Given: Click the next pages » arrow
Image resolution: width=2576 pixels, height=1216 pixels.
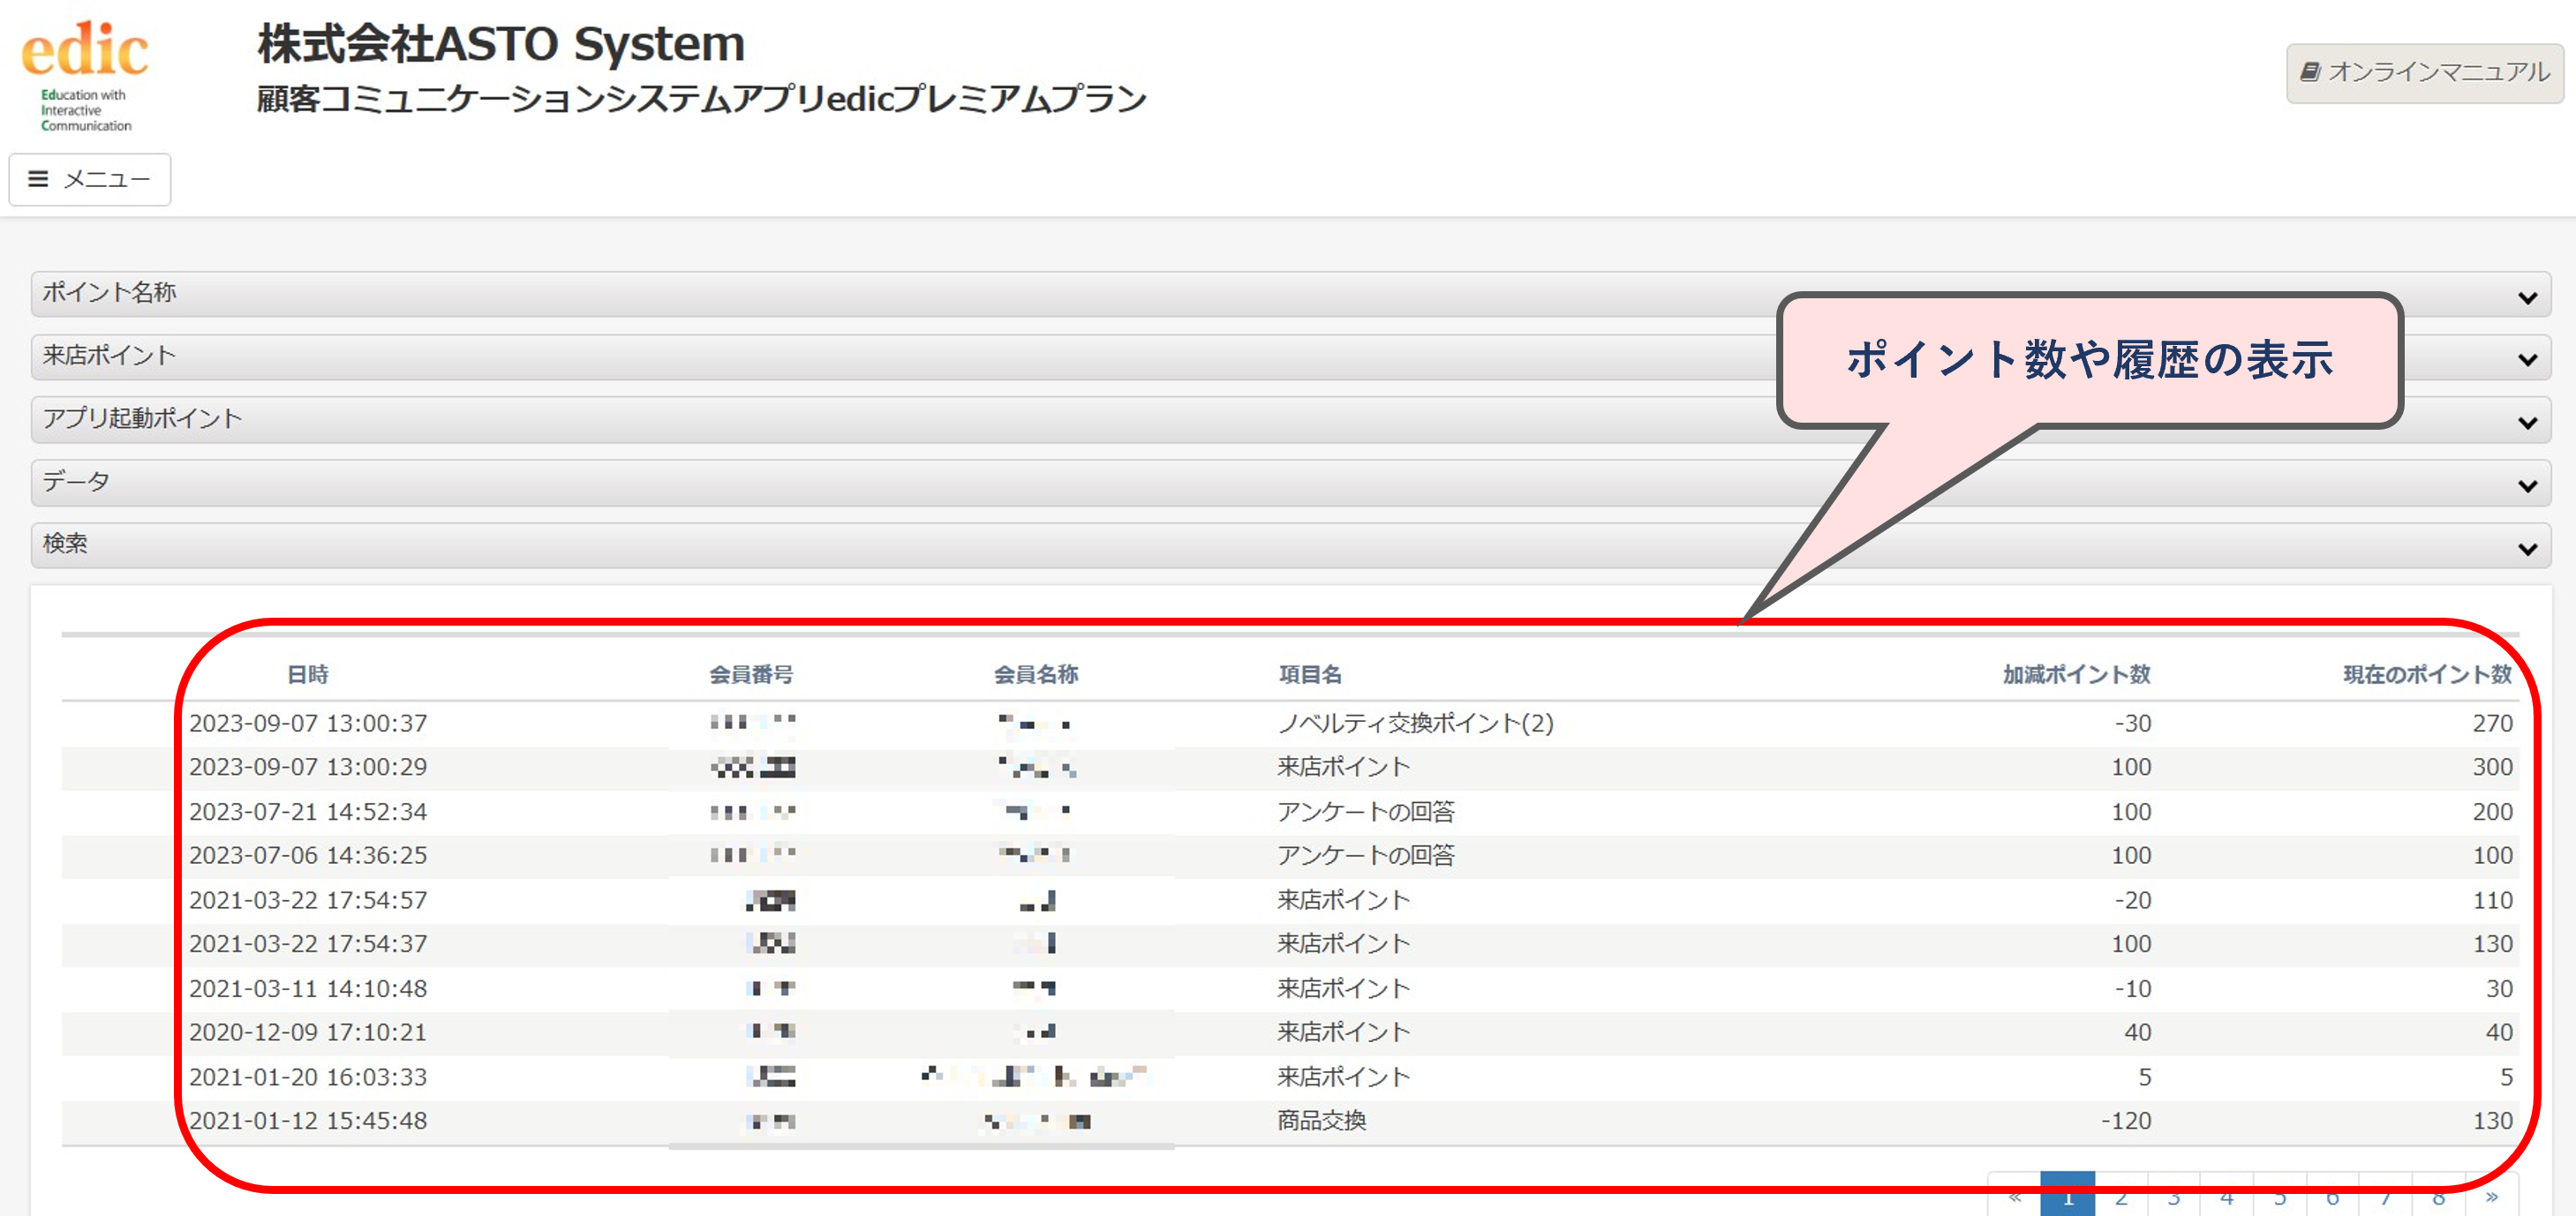Looking at the screenshot, I should (2491, 1196).
